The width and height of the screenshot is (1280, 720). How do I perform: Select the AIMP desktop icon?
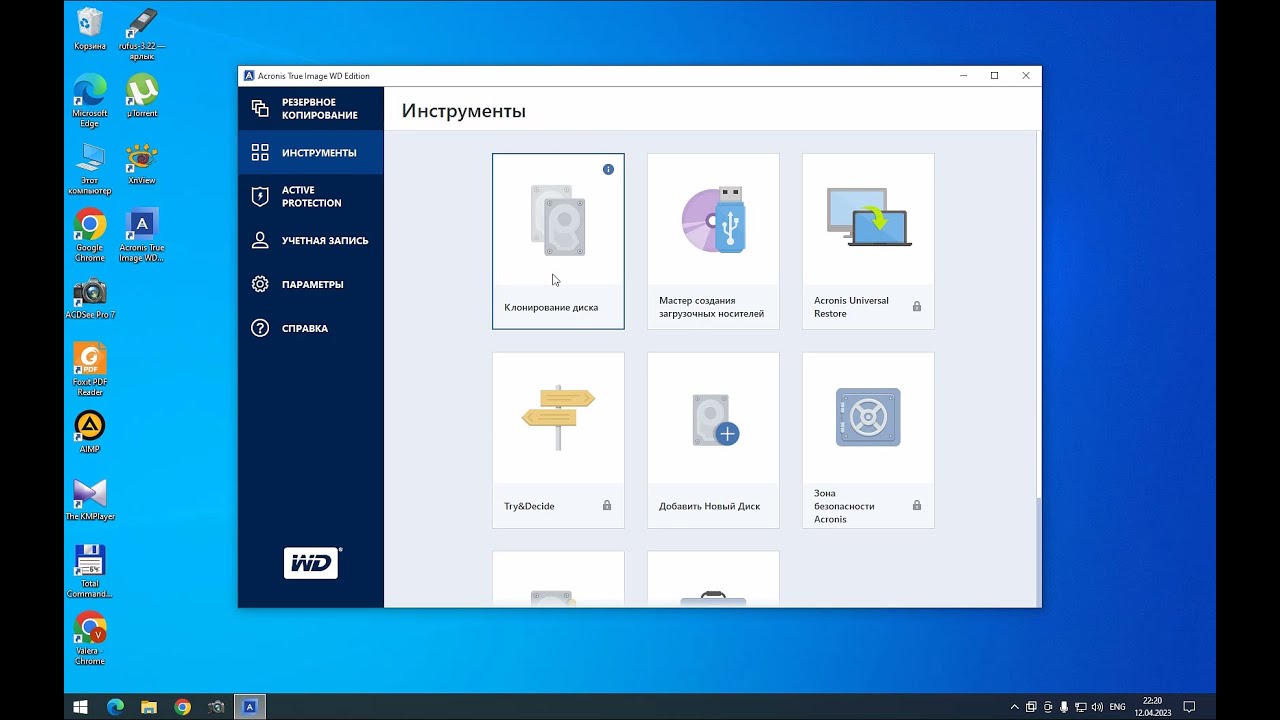tap(89, 432)
